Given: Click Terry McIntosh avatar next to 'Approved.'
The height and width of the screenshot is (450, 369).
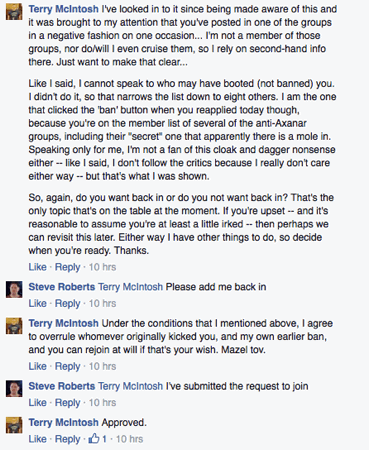Looking at the screenshot, I should click(x=14, y=425).
